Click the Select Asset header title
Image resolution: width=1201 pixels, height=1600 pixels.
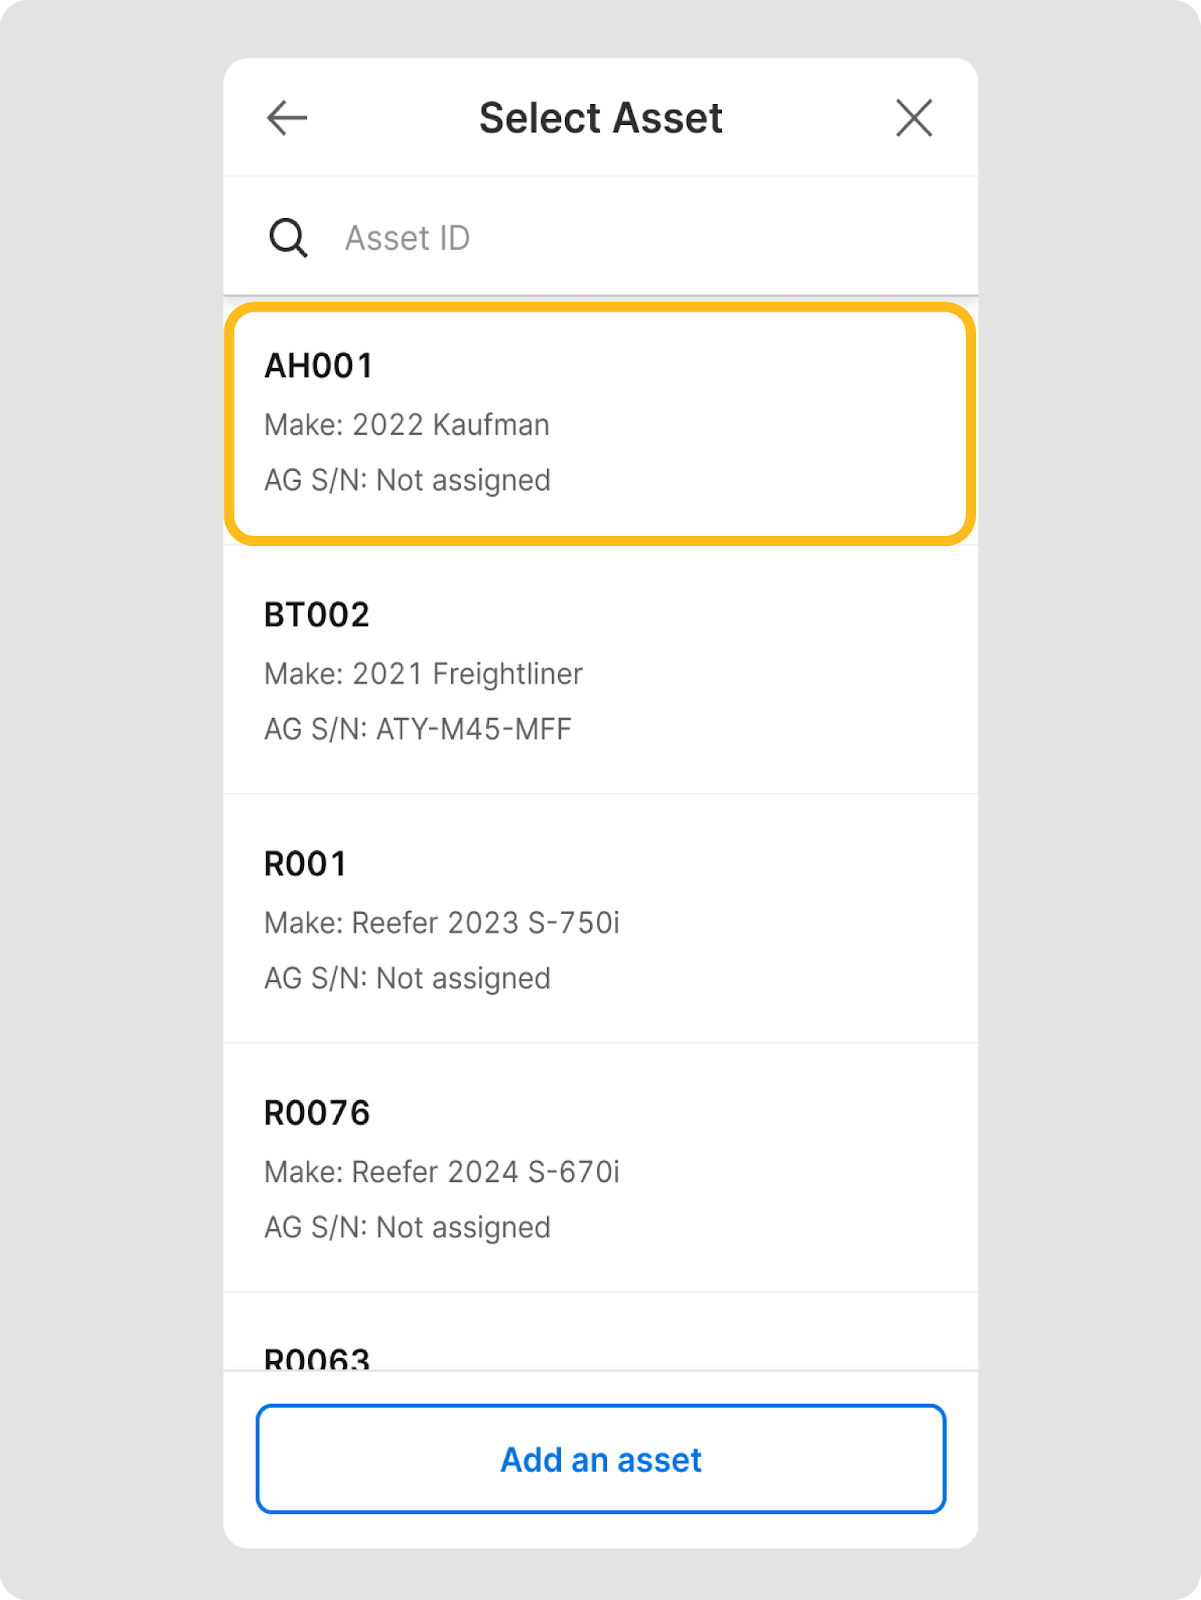pos(600,118)
